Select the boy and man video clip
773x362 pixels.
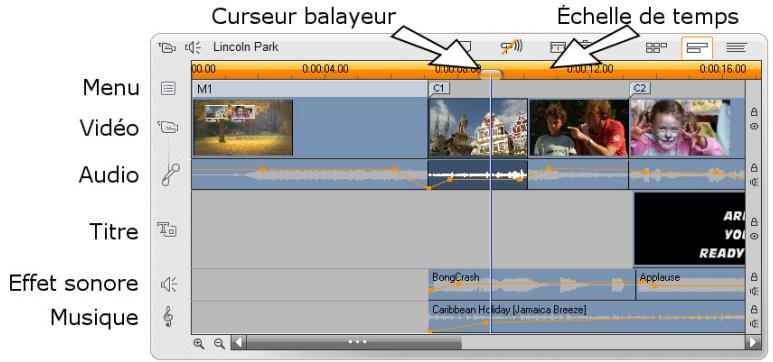pos(579,128)
